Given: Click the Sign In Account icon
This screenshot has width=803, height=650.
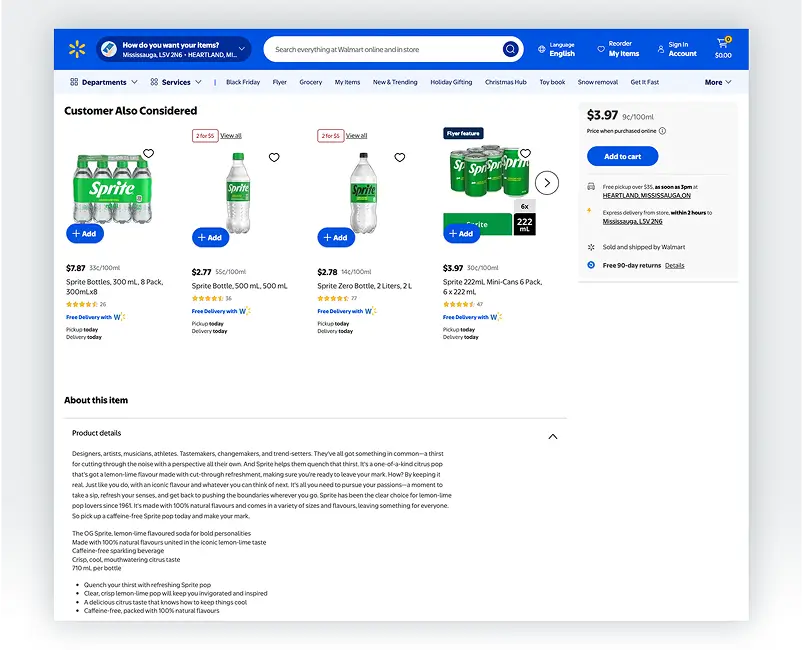Looking at the screenshot, I should pyautogui.click(x=661, y=49).
